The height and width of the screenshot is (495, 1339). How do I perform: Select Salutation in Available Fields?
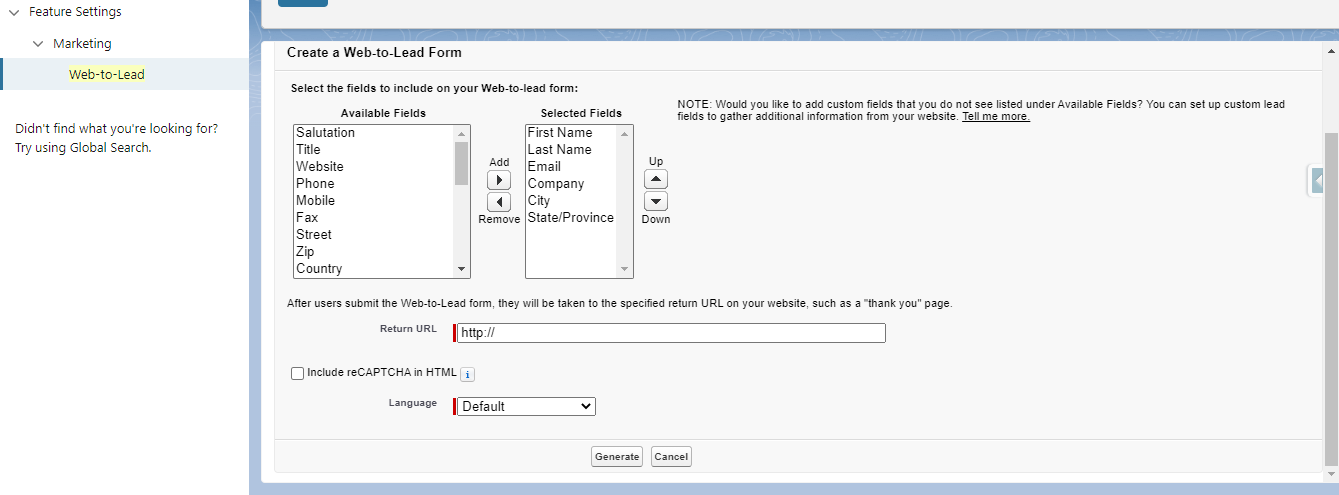325,133
